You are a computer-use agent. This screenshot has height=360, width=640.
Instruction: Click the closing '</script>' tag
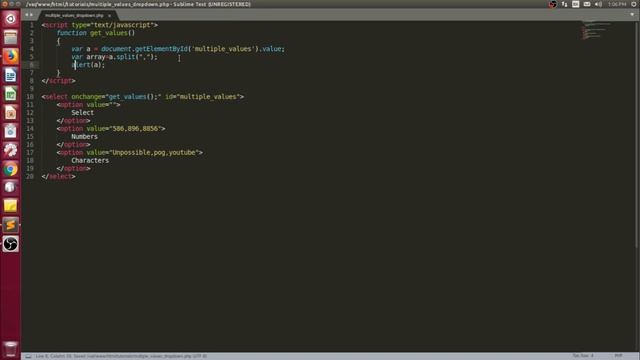(58, 81)
